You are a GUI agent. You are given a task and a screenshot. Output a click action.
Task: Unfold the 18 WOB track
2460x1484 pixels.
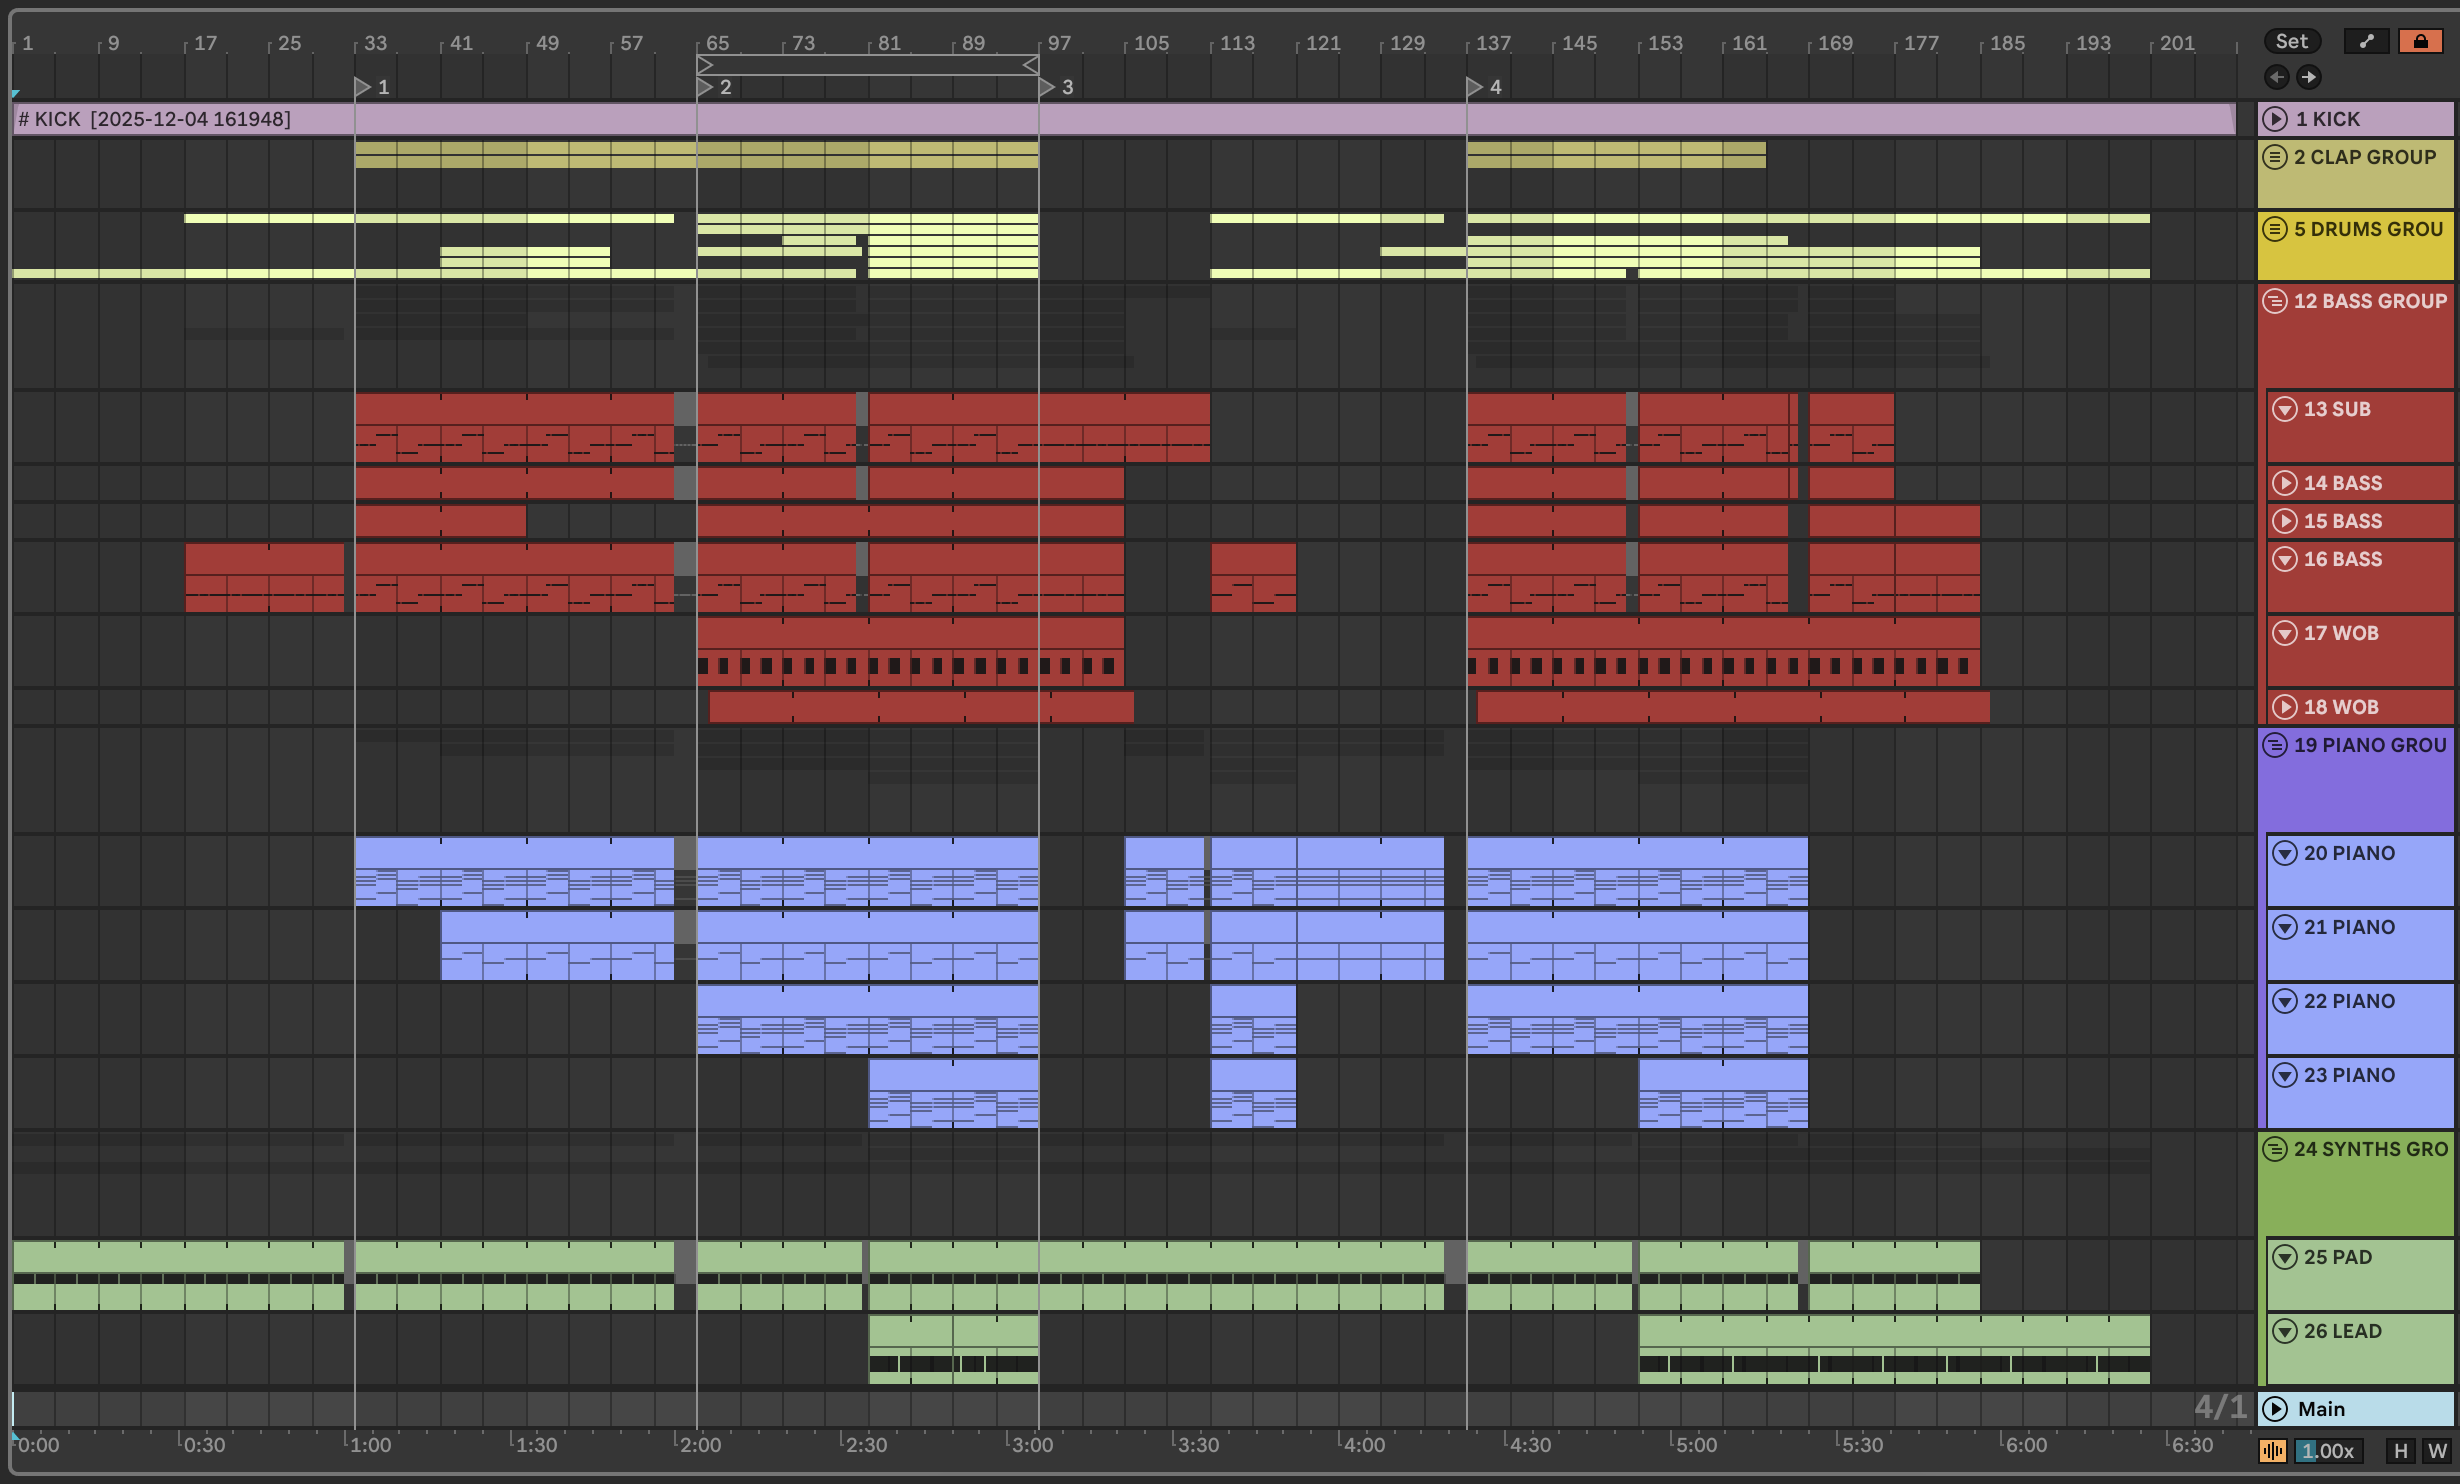(2285, 707)
